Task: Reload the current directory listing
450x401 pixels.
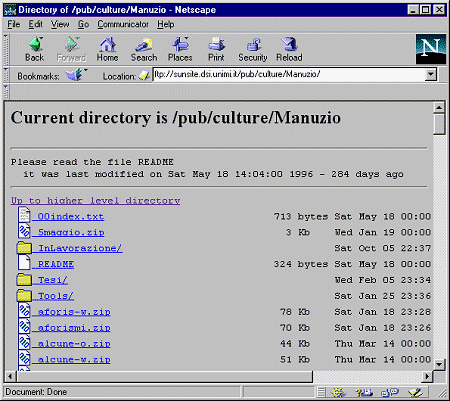Action: click(x=289, y=49)
